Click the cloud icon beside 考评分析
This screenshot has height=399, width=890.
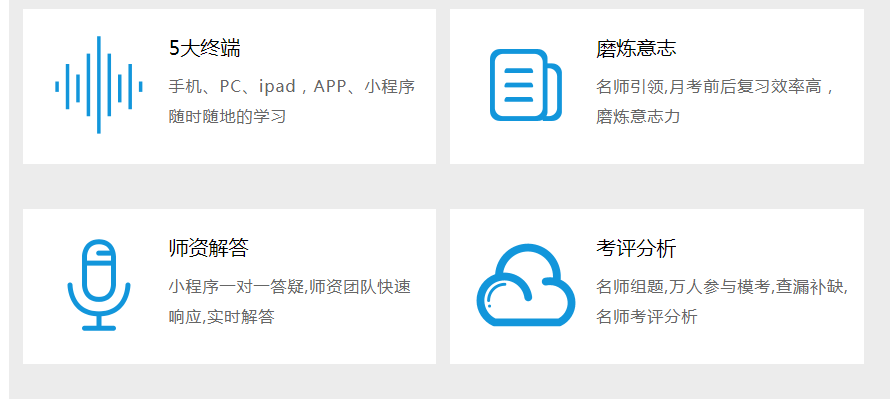(x=526, y=285)
